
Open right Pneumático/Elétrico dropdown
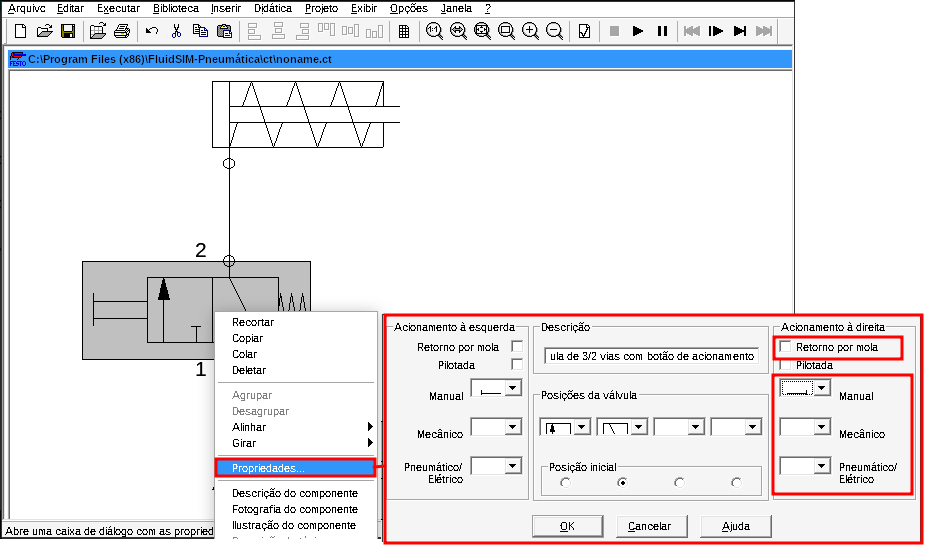822,466
